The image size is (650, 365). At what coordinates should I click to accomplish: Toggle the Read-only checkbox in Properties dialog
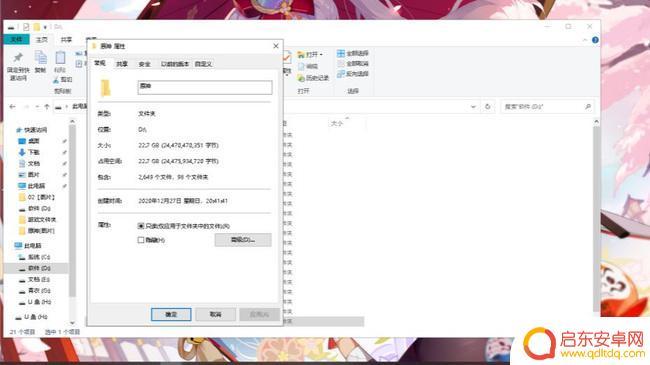pyautogui.click(x=141, y=226)
